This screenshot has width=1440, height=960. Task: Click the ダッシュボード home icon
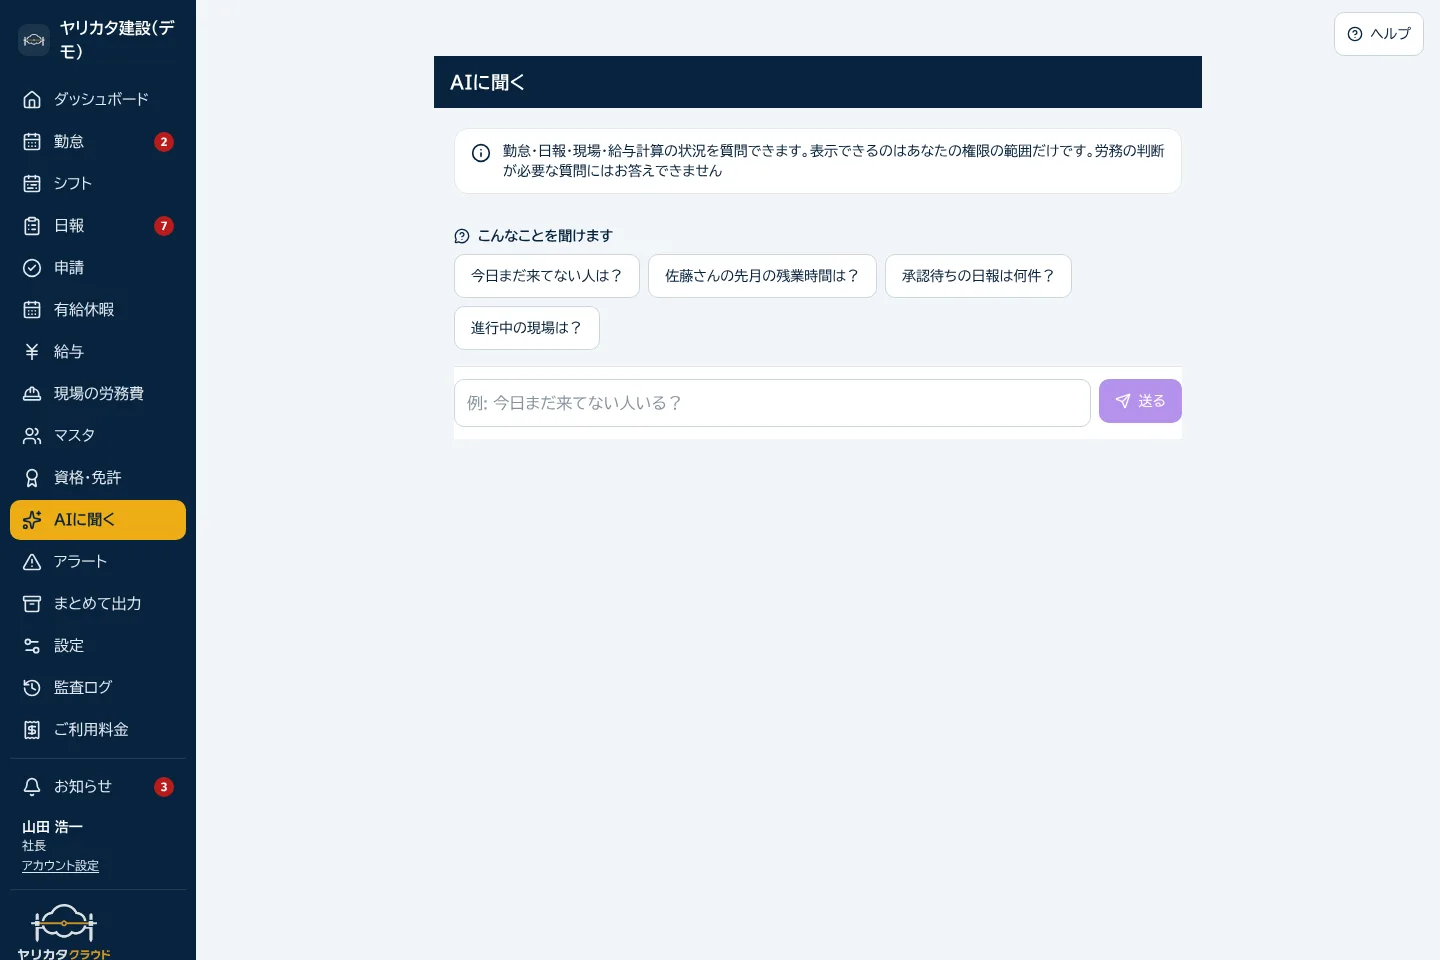click(x=32, y=99)
